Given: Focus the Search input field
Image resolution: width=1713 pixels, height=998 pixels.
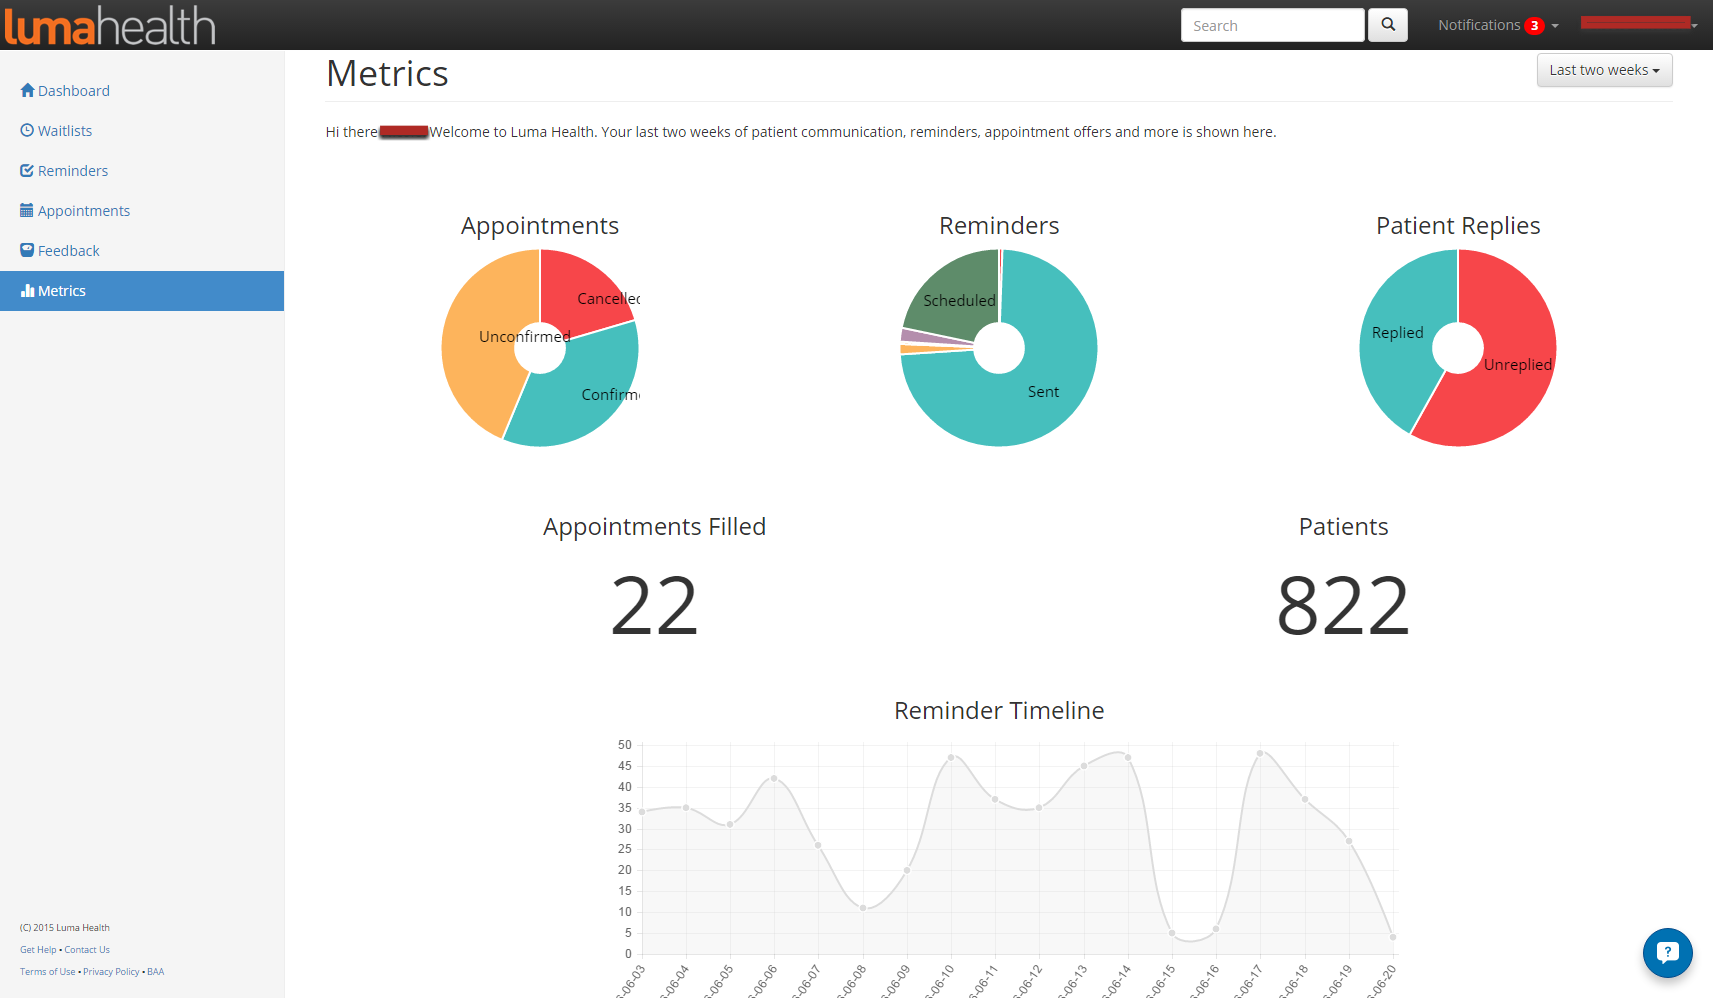Looking at the screenshot, I should coord(1272,25).
